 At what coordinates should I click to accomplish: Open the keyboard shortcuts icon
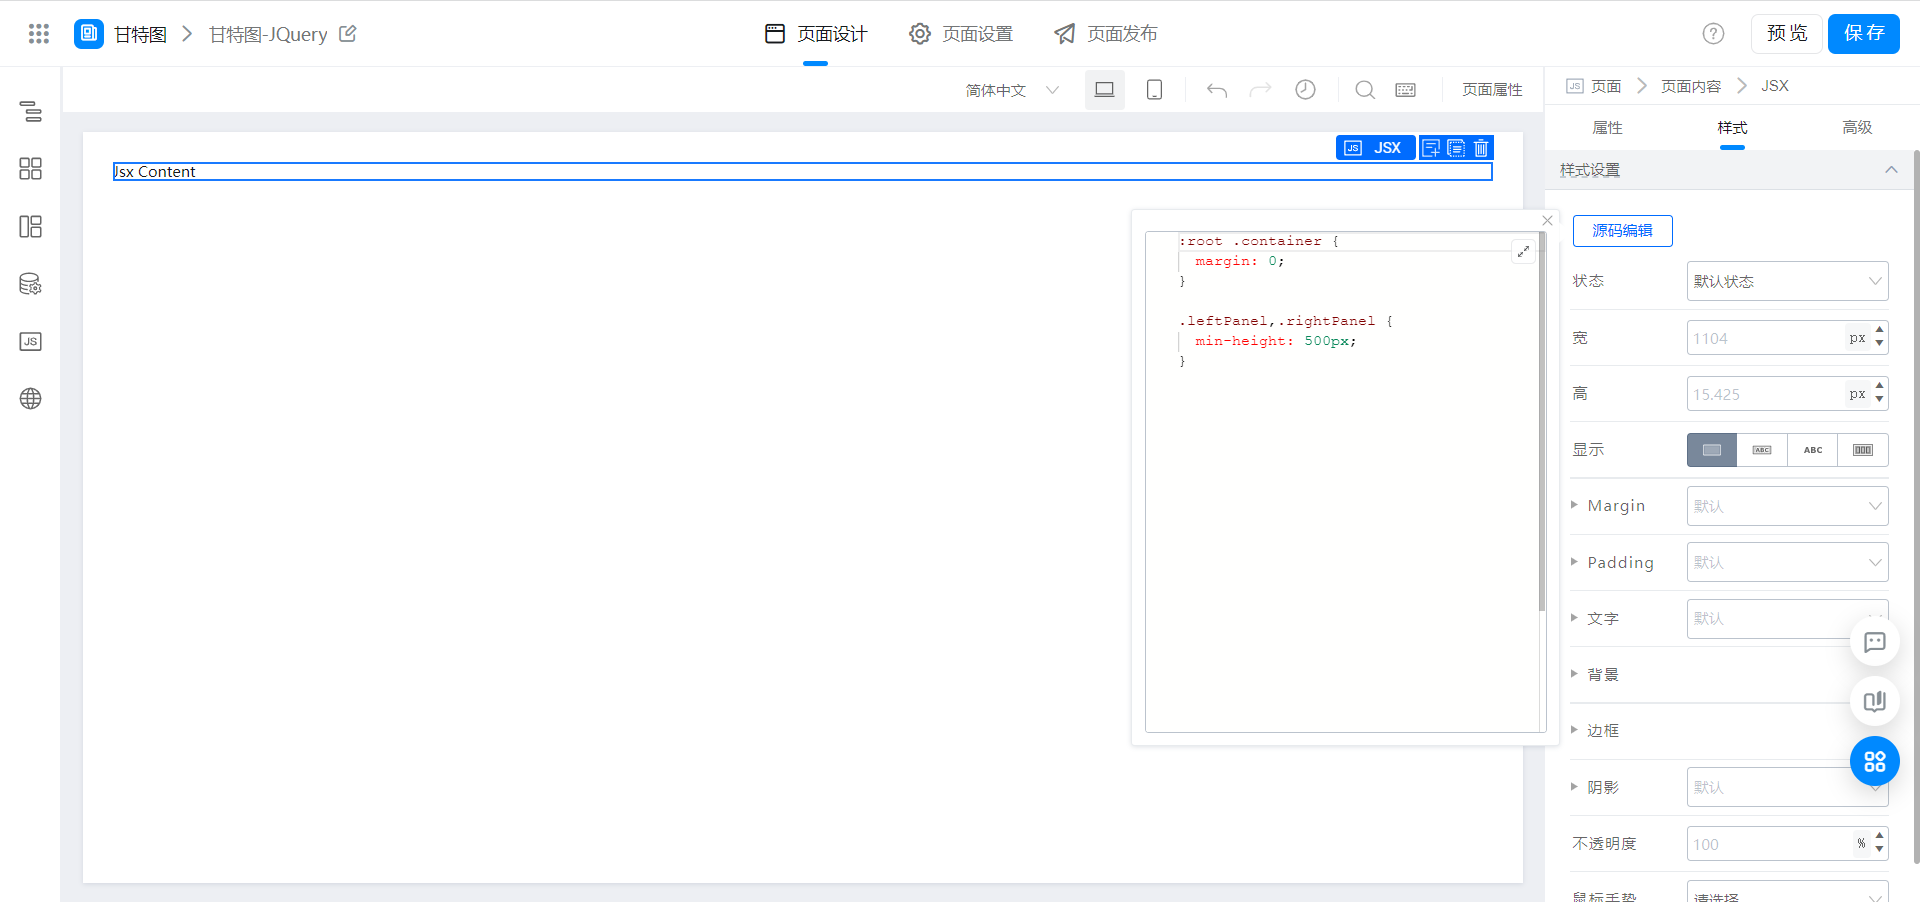coord(1405,90)
